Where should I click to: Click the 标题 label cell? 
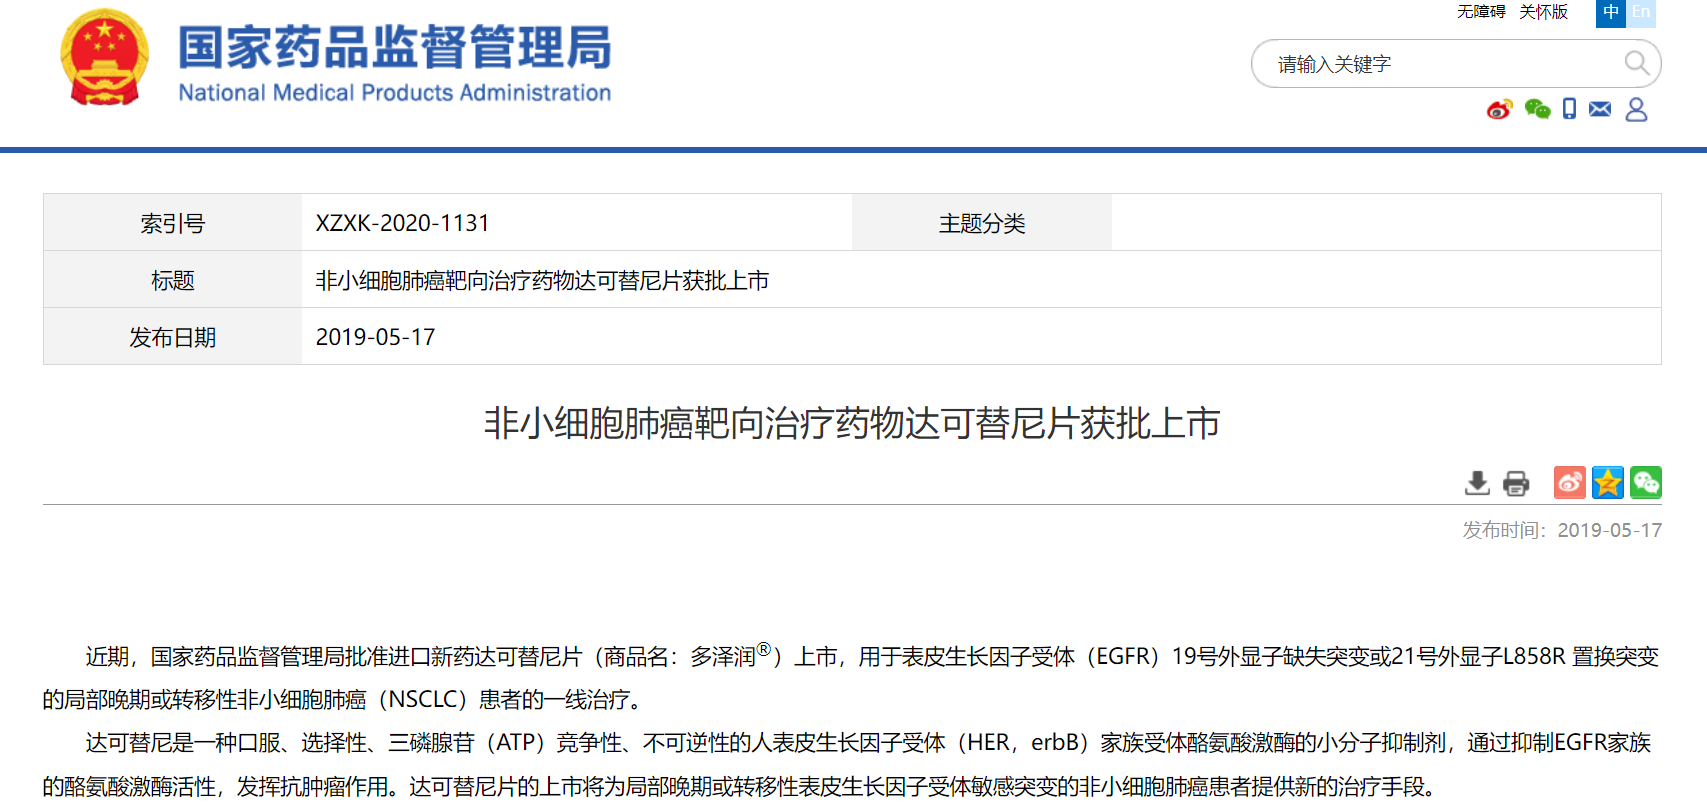173,280
